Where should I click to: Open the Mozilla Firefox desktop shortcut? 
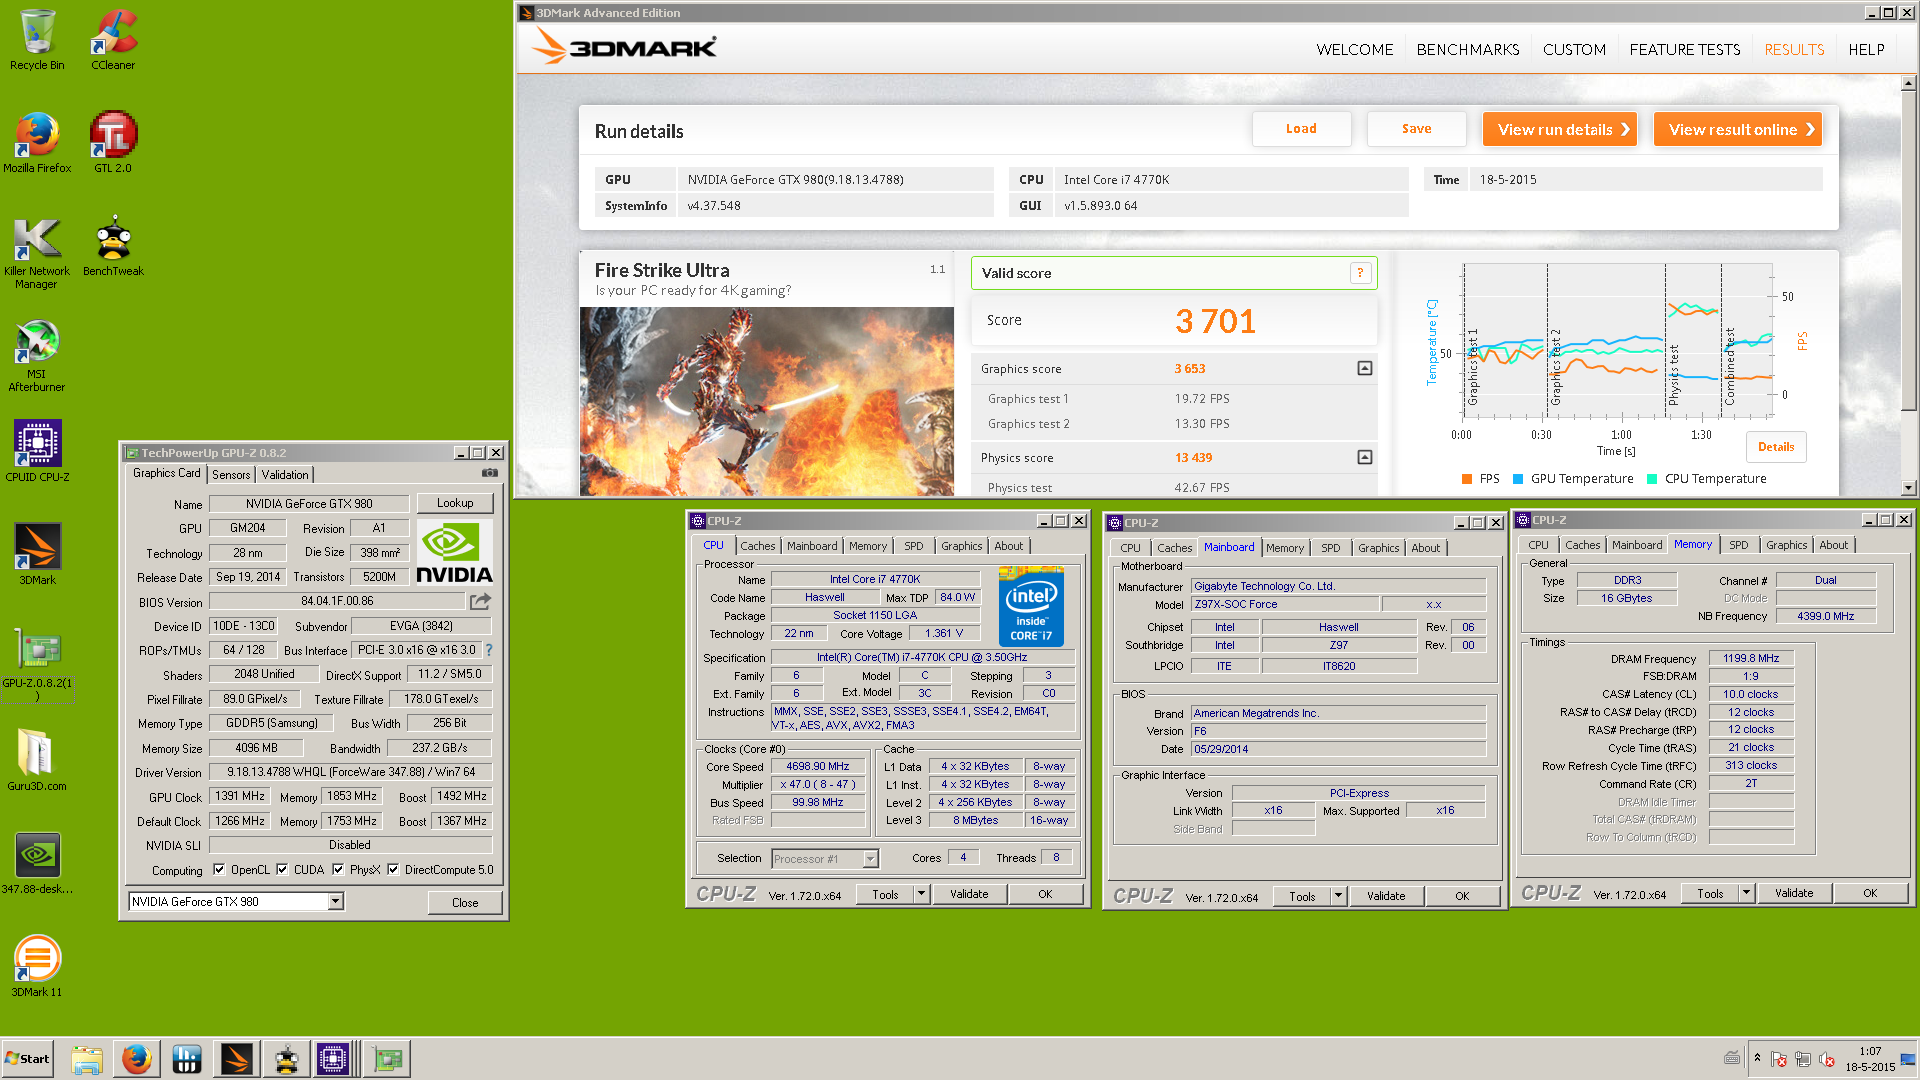point(37,143)
